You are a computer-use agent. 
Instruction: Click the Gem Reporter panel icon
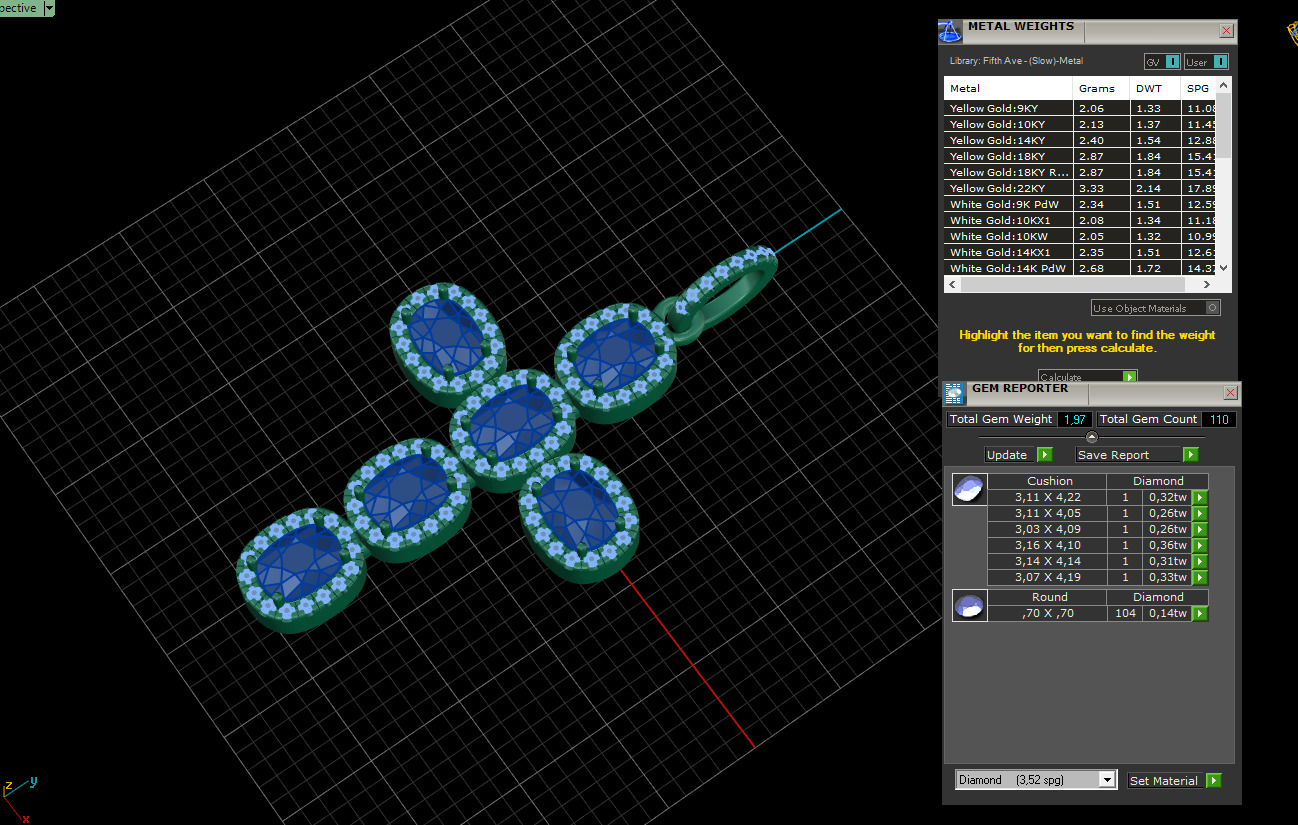[x=954, y=393]
